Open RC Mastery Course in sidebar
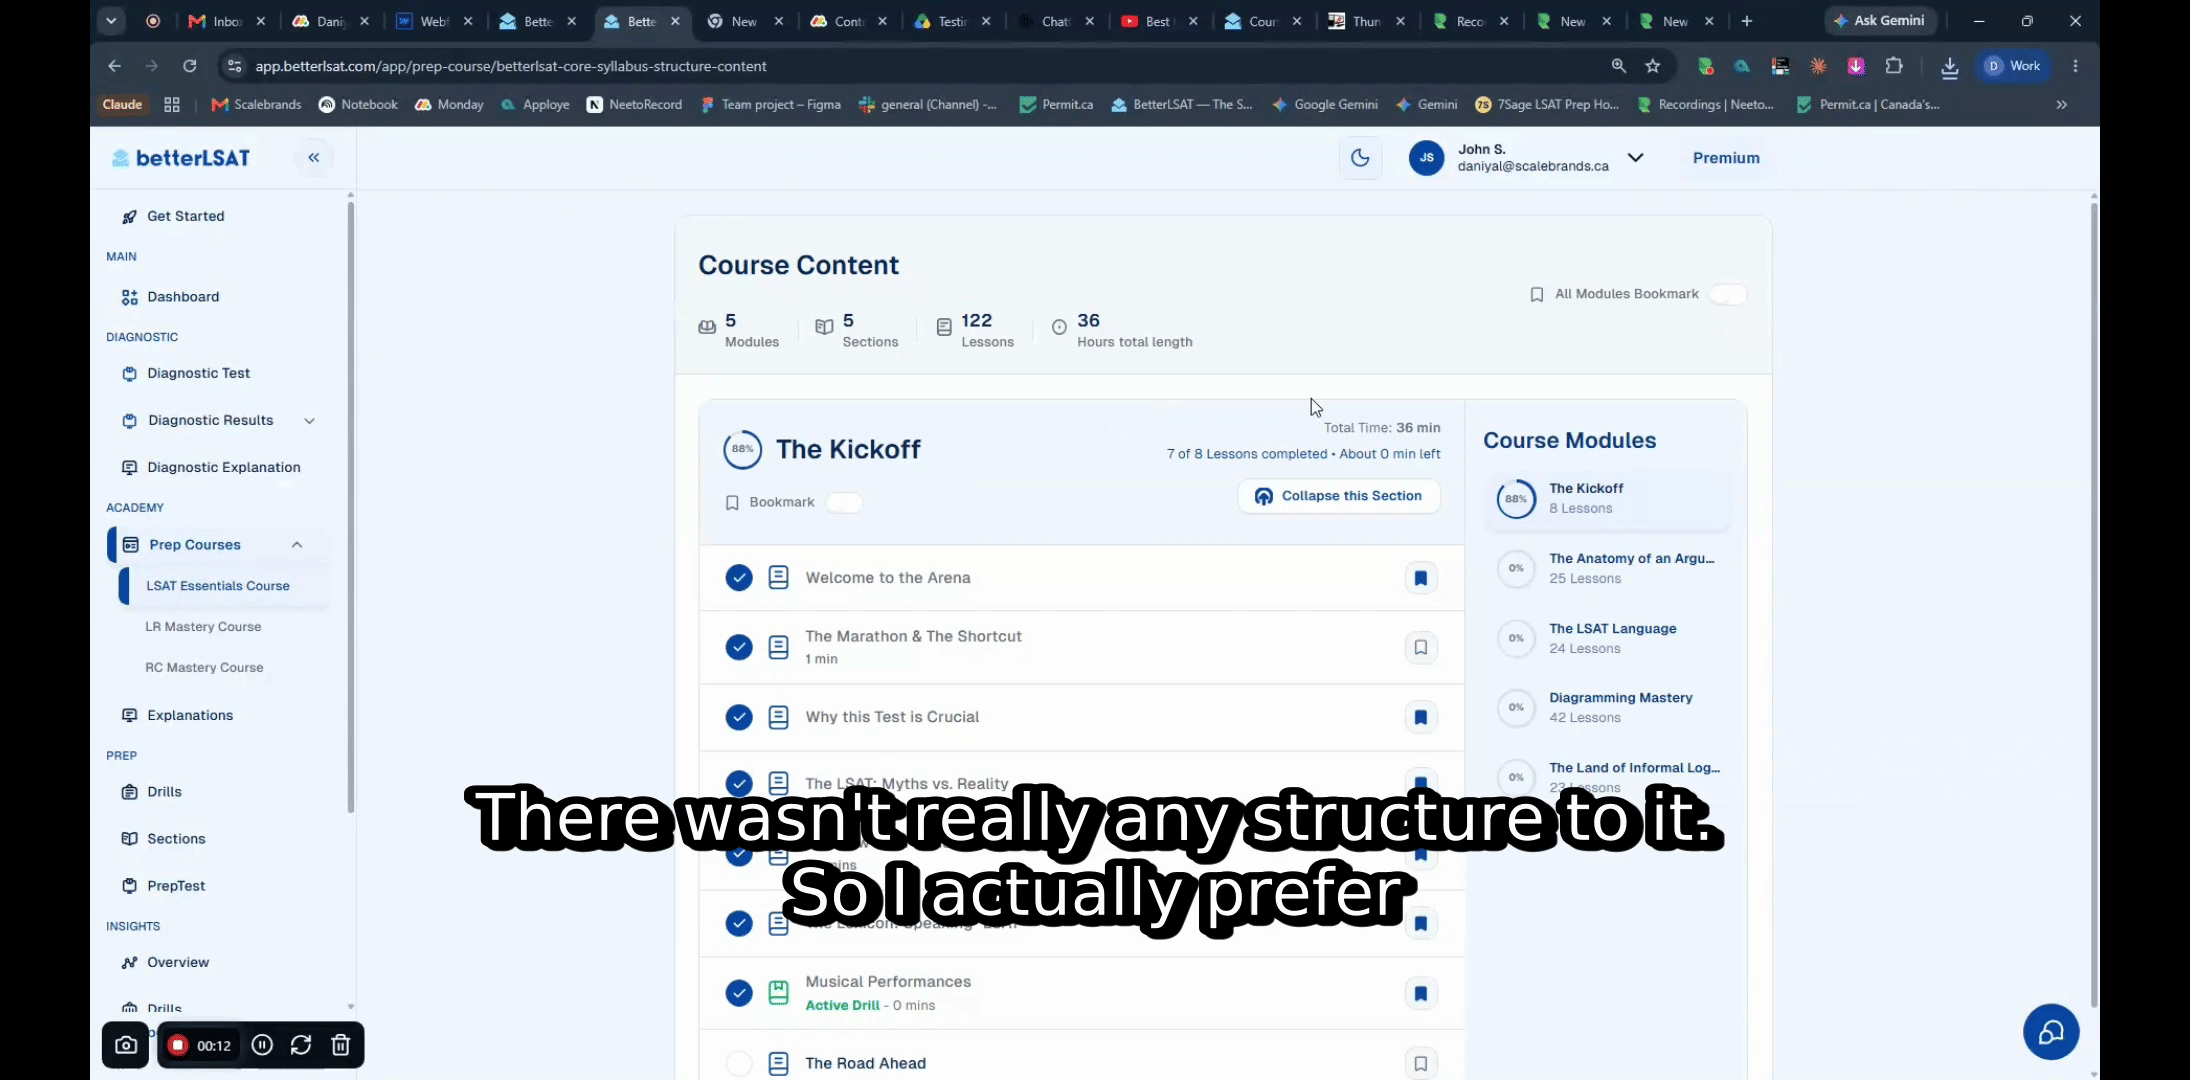The width and height of the screenshot is (2190, 1080). tap(204, 668)
